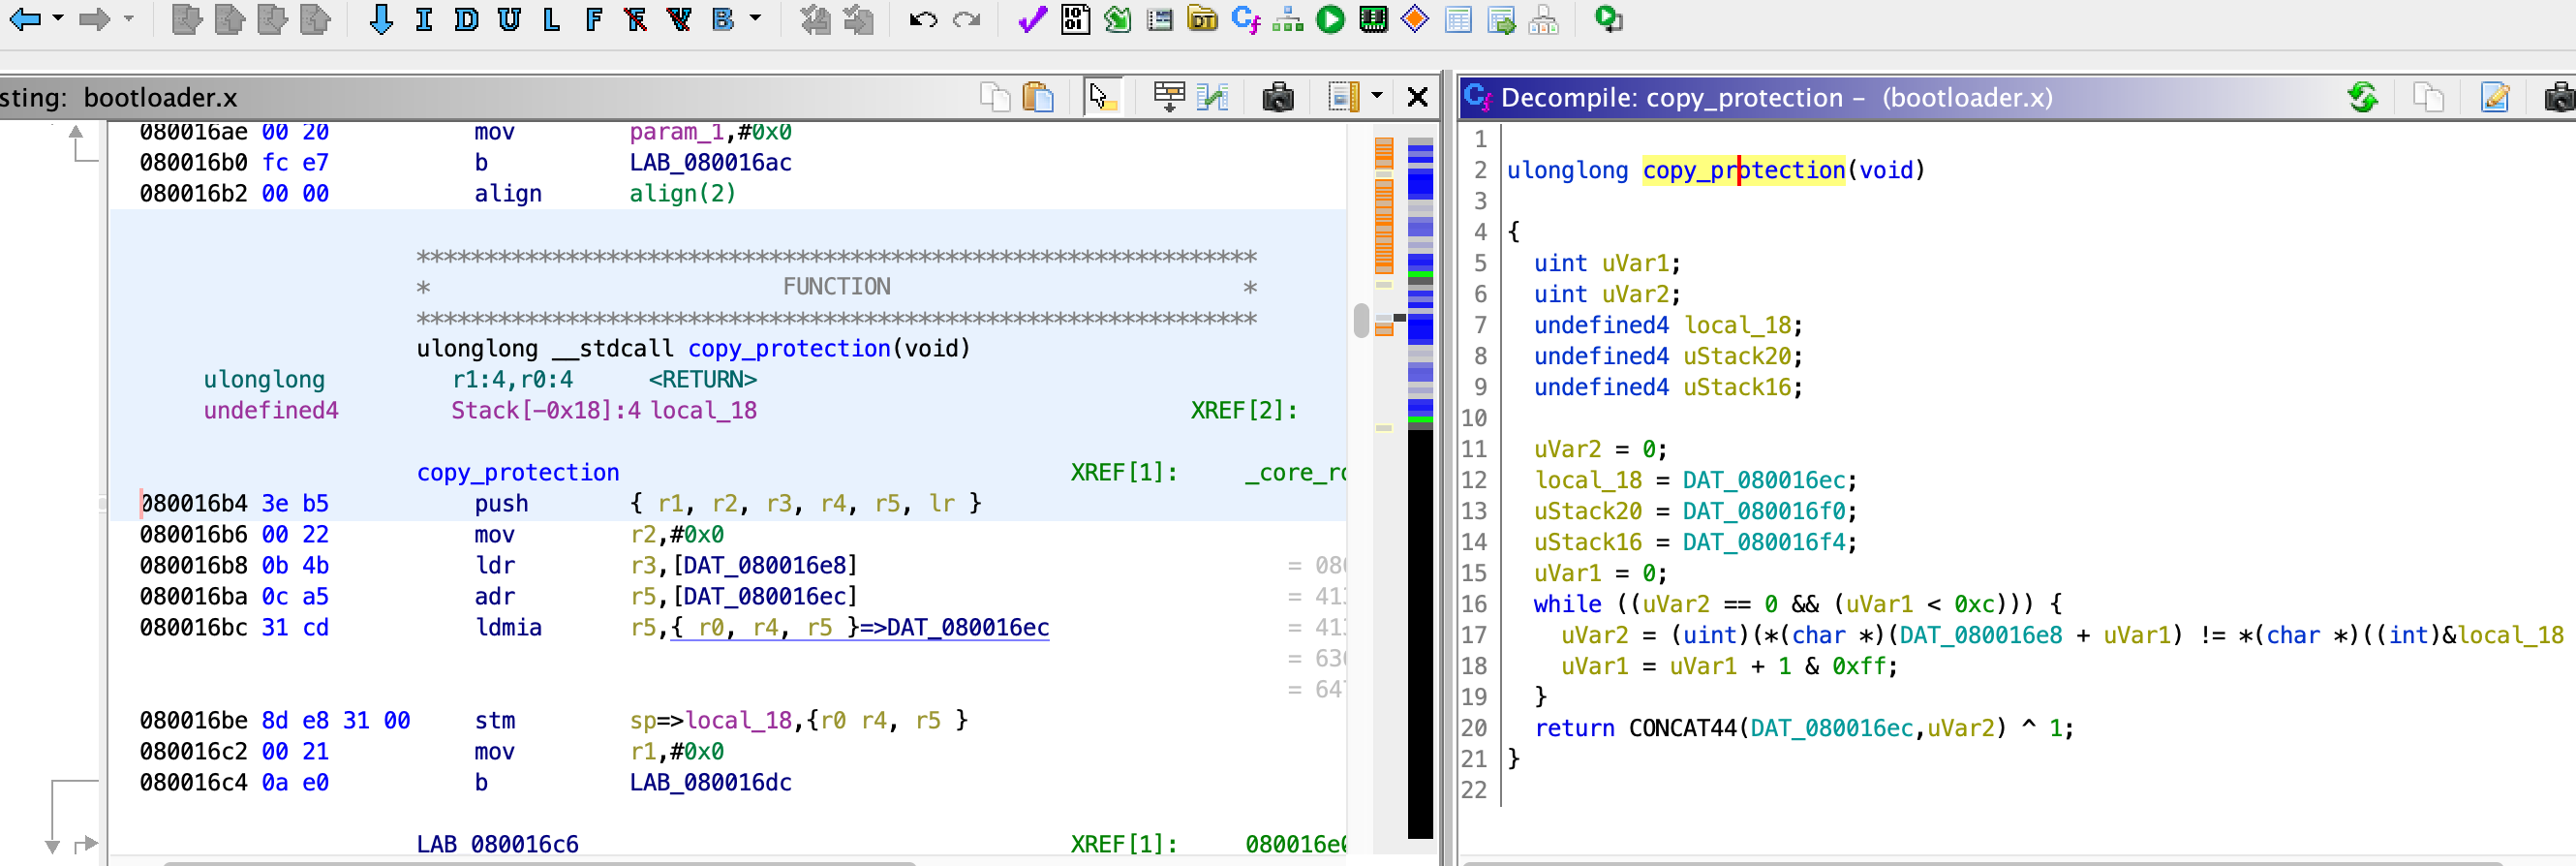Toggle mouse hover popups cursor button
The width and height of the screenshot is (2576, 866).
tap(1101, 97)
